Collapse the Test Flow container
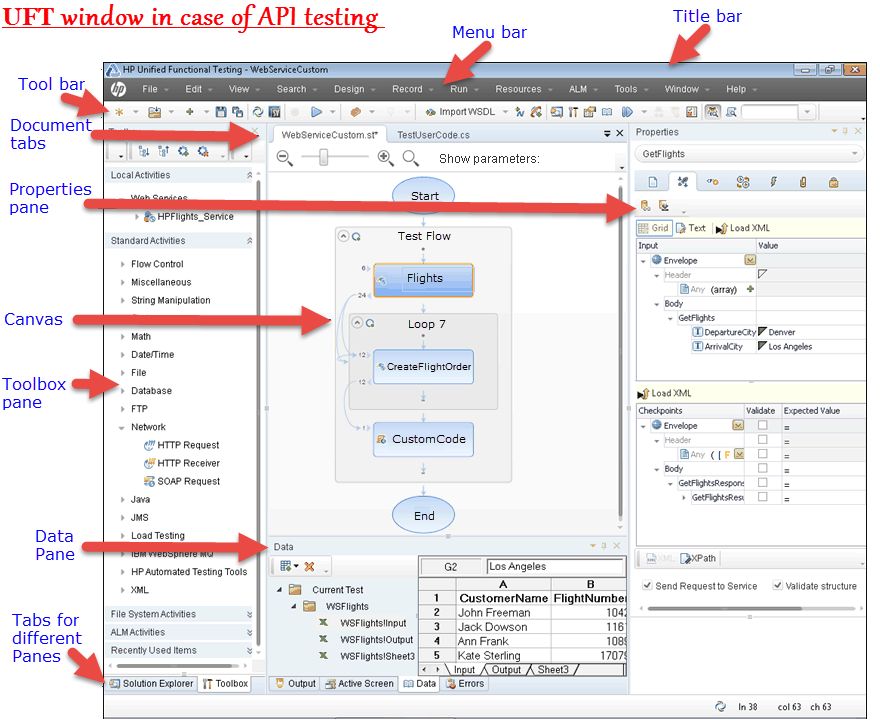The width and height of the screenshot is (880, 720). (x=343, y=236)
